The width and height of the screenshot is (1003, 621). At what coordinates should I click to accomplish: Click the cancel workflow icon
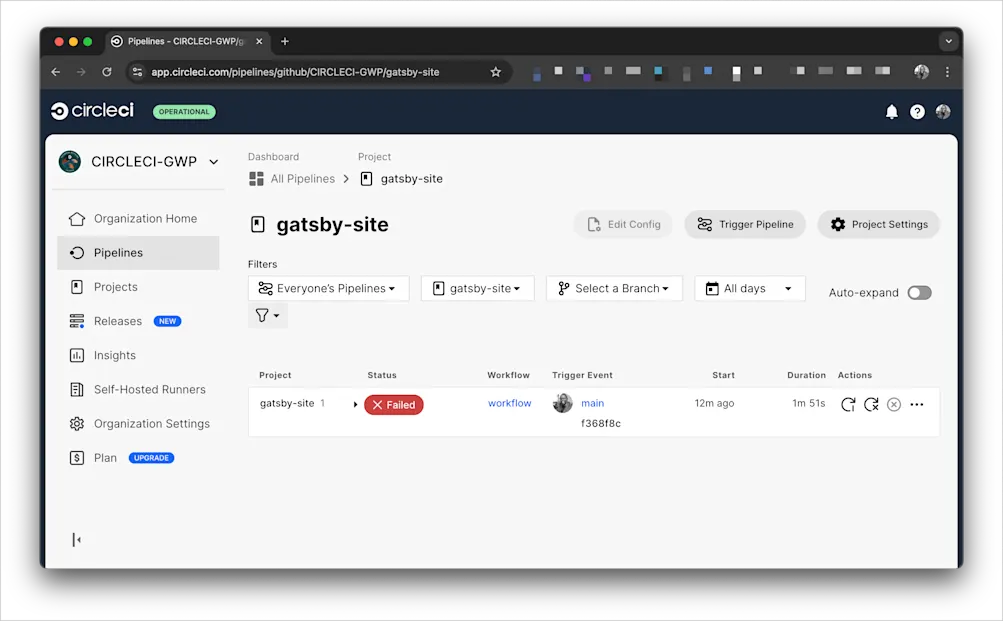tap(894, 404)
